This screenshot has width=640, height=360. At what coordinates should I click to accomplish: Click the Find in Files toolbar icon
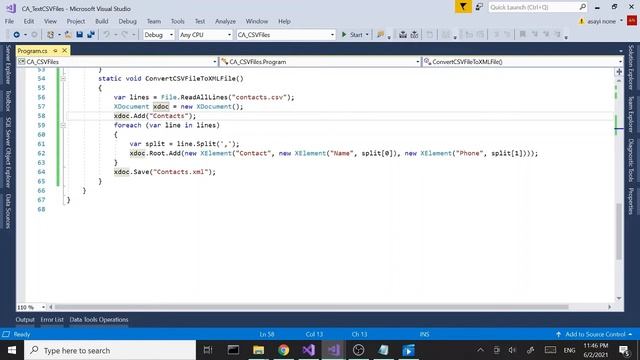coord(380,35)
